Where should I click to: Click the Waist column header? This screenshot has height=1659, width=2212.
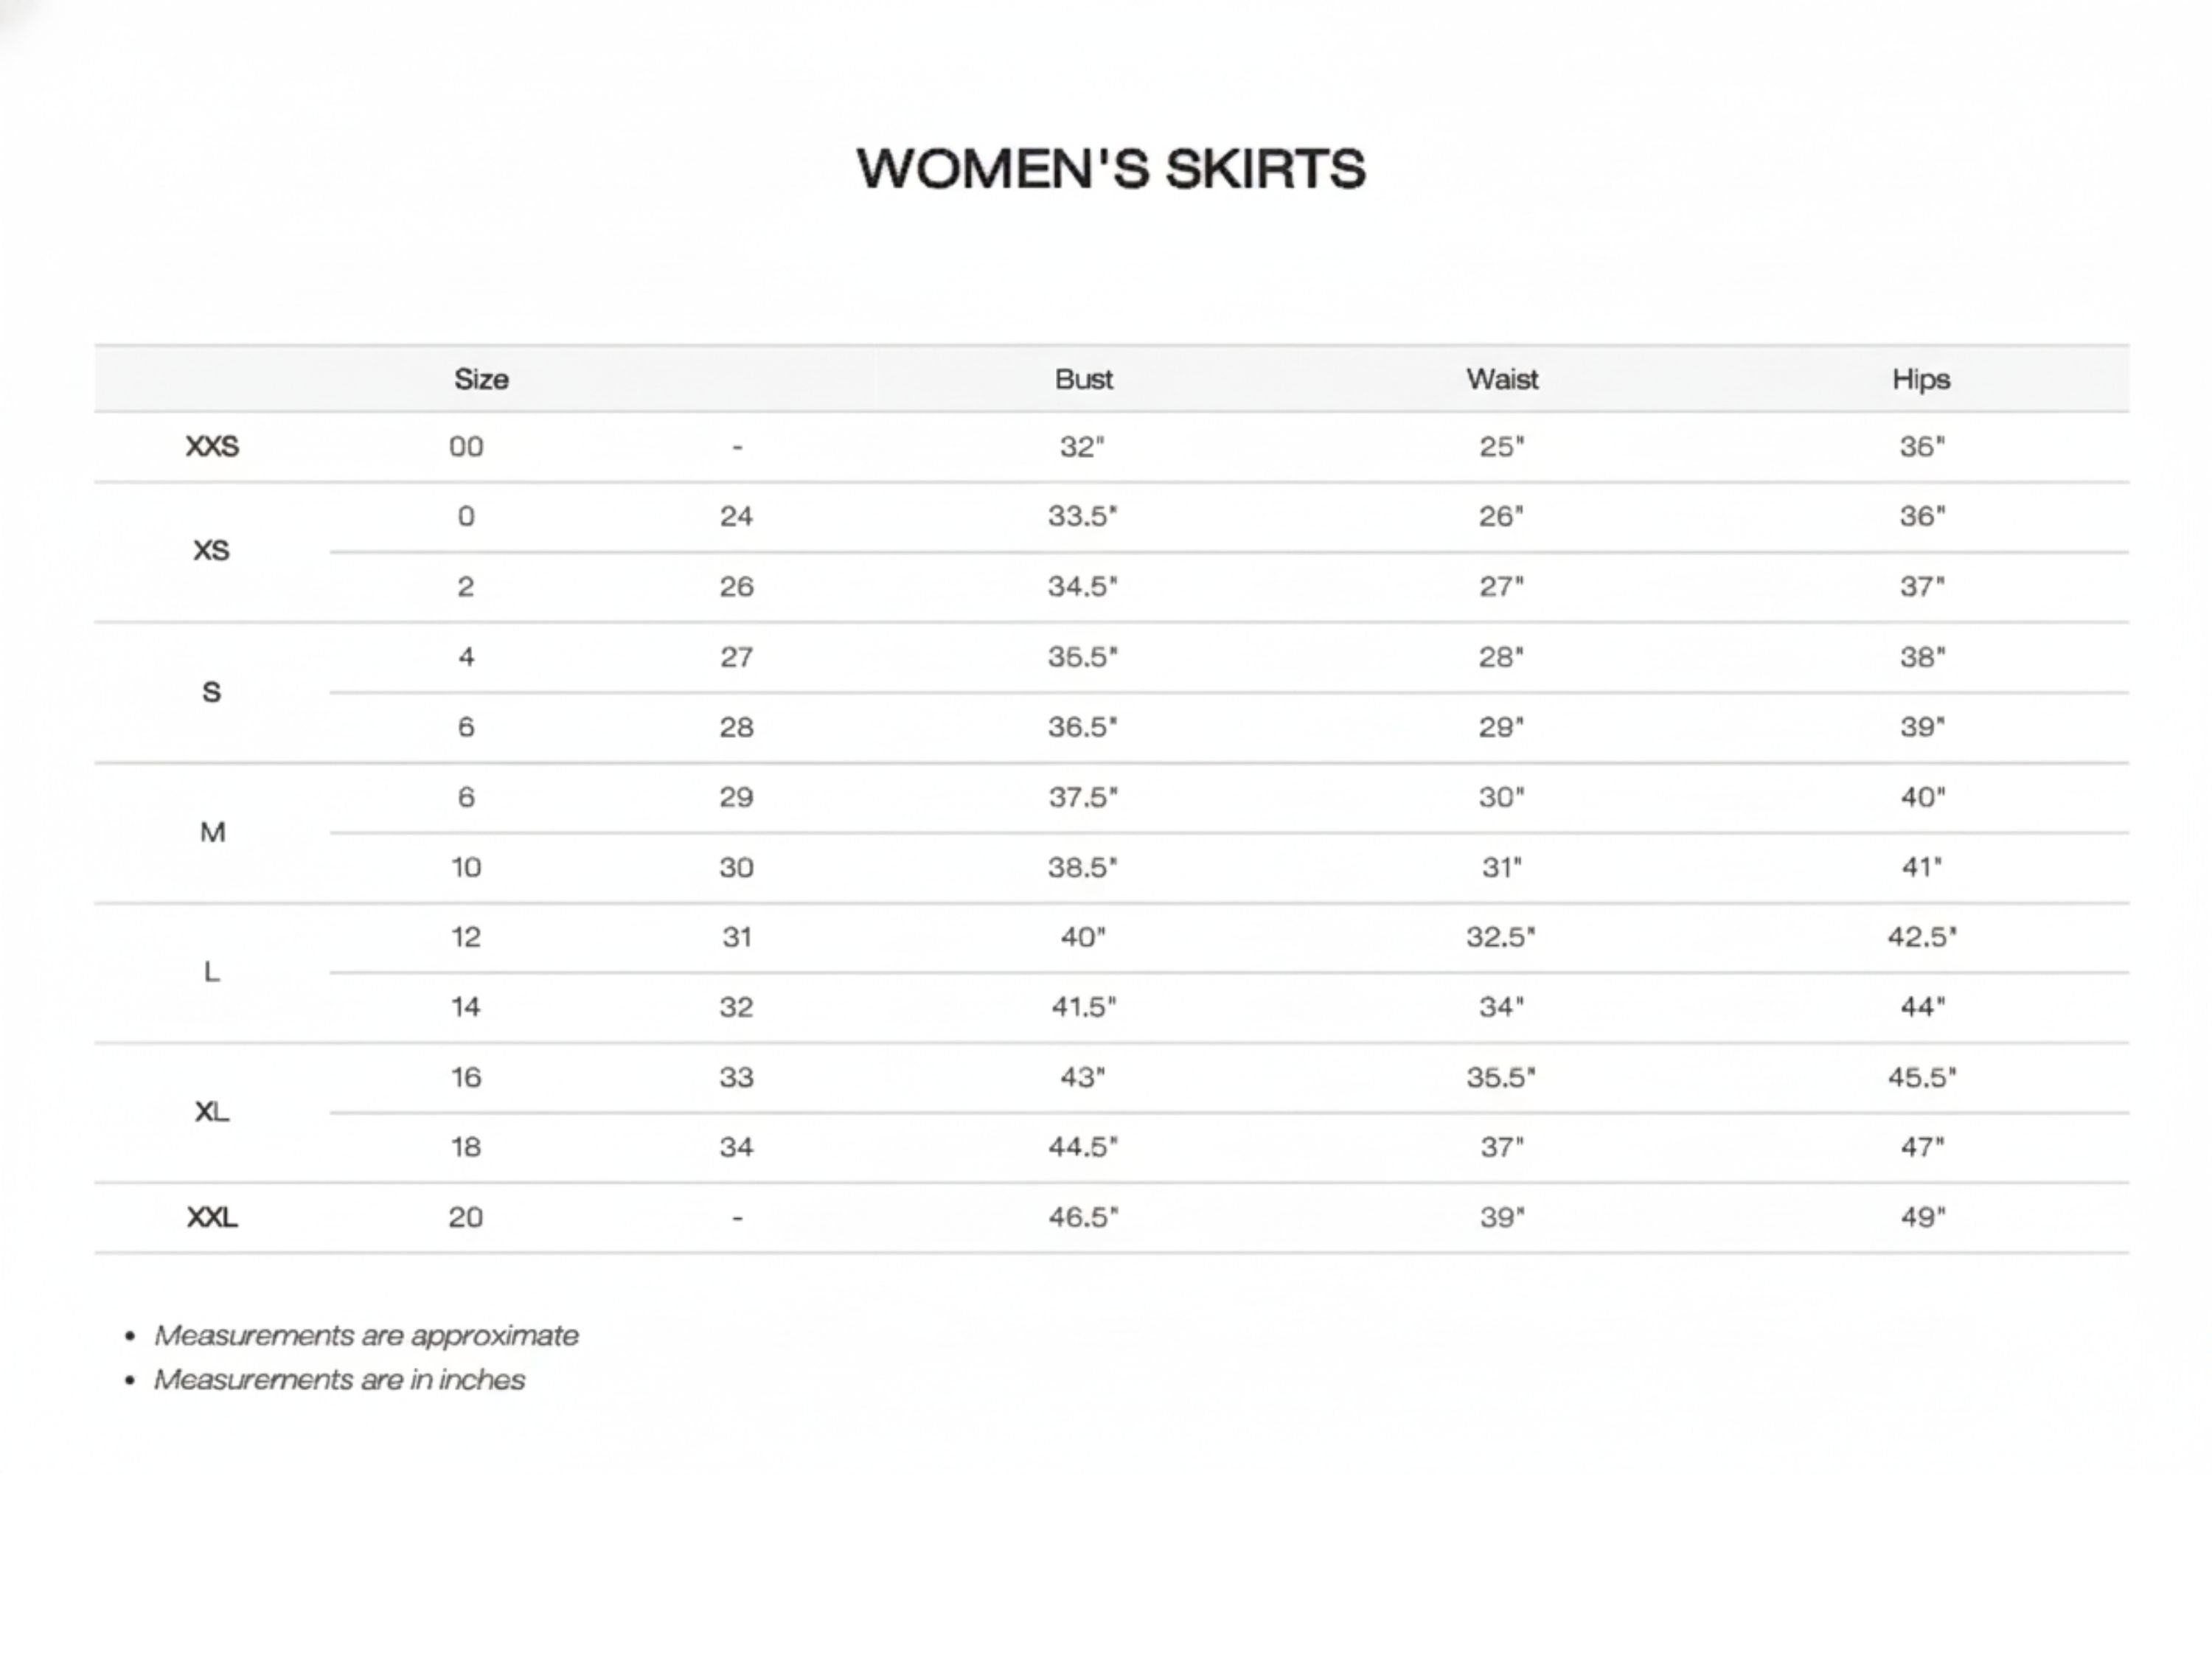coord(1502,379)
